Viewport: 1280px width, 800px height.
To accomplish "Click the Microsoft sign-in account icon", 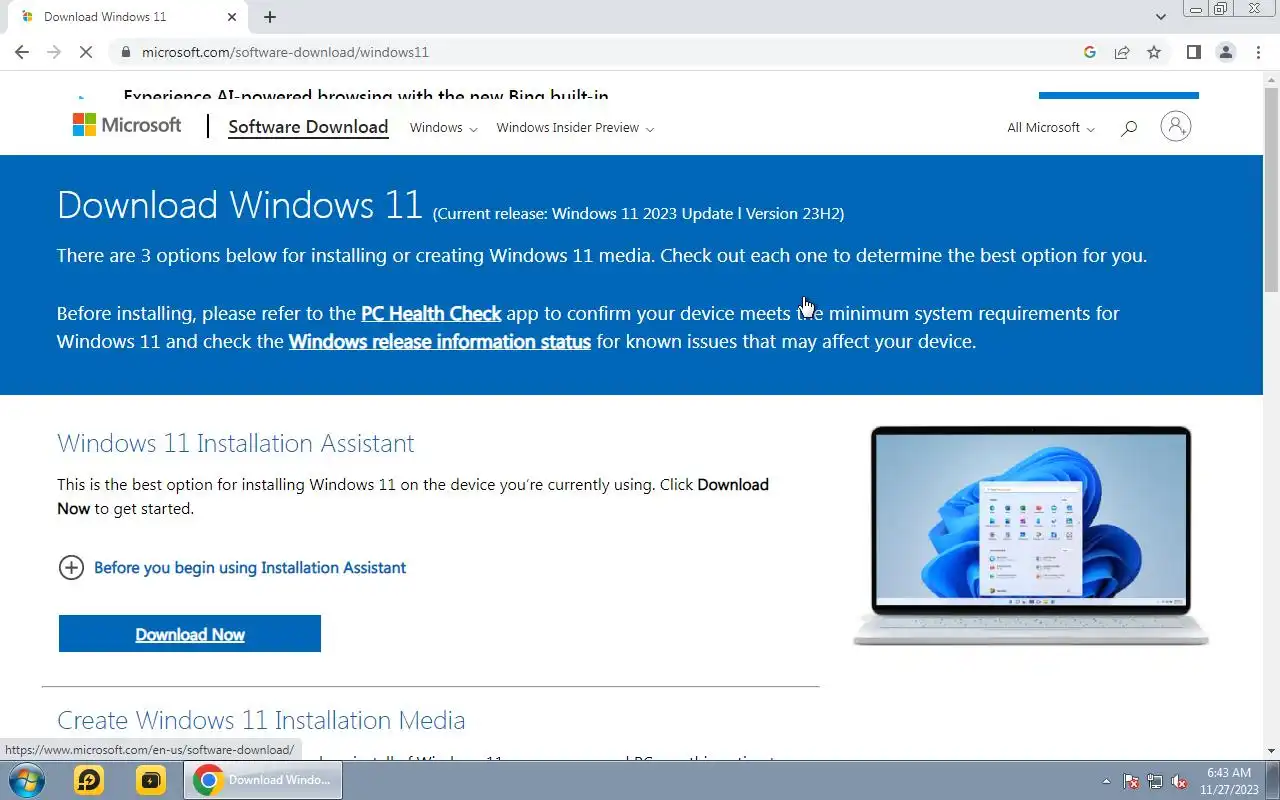I will tap(1176, 126).
